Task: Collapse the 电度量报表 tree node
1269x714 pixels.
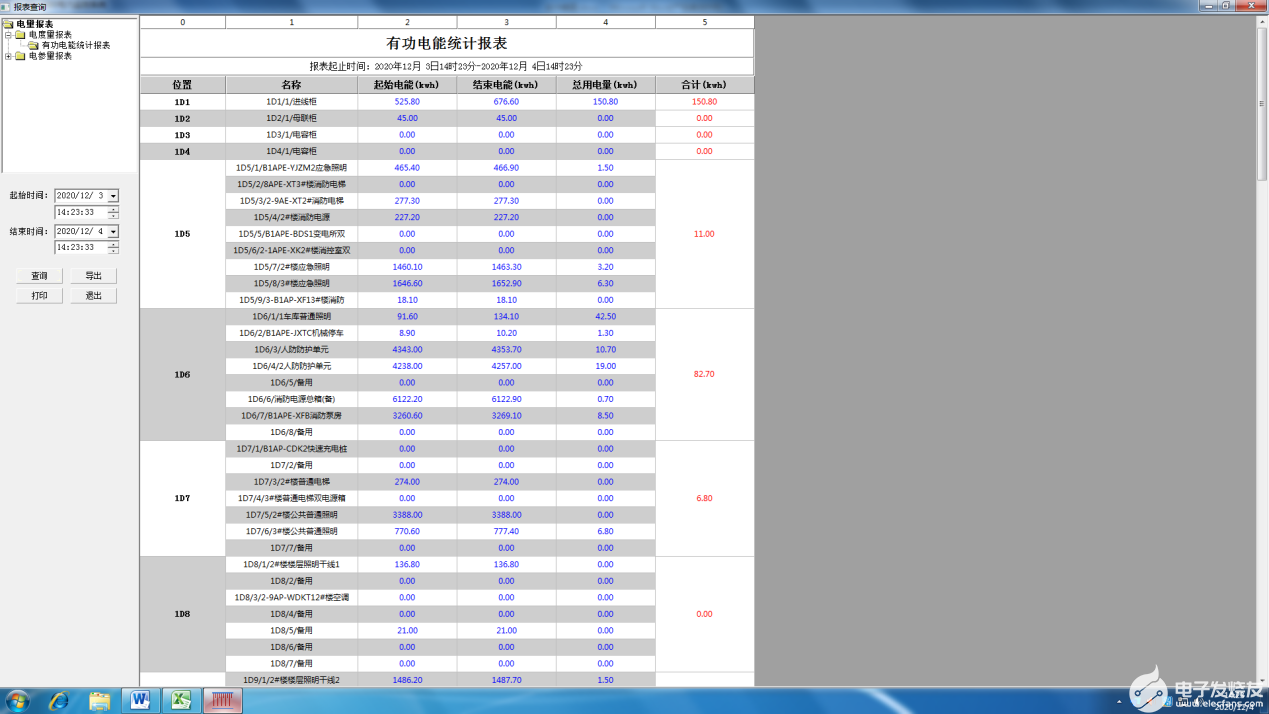Action: (x=8, y=35)
